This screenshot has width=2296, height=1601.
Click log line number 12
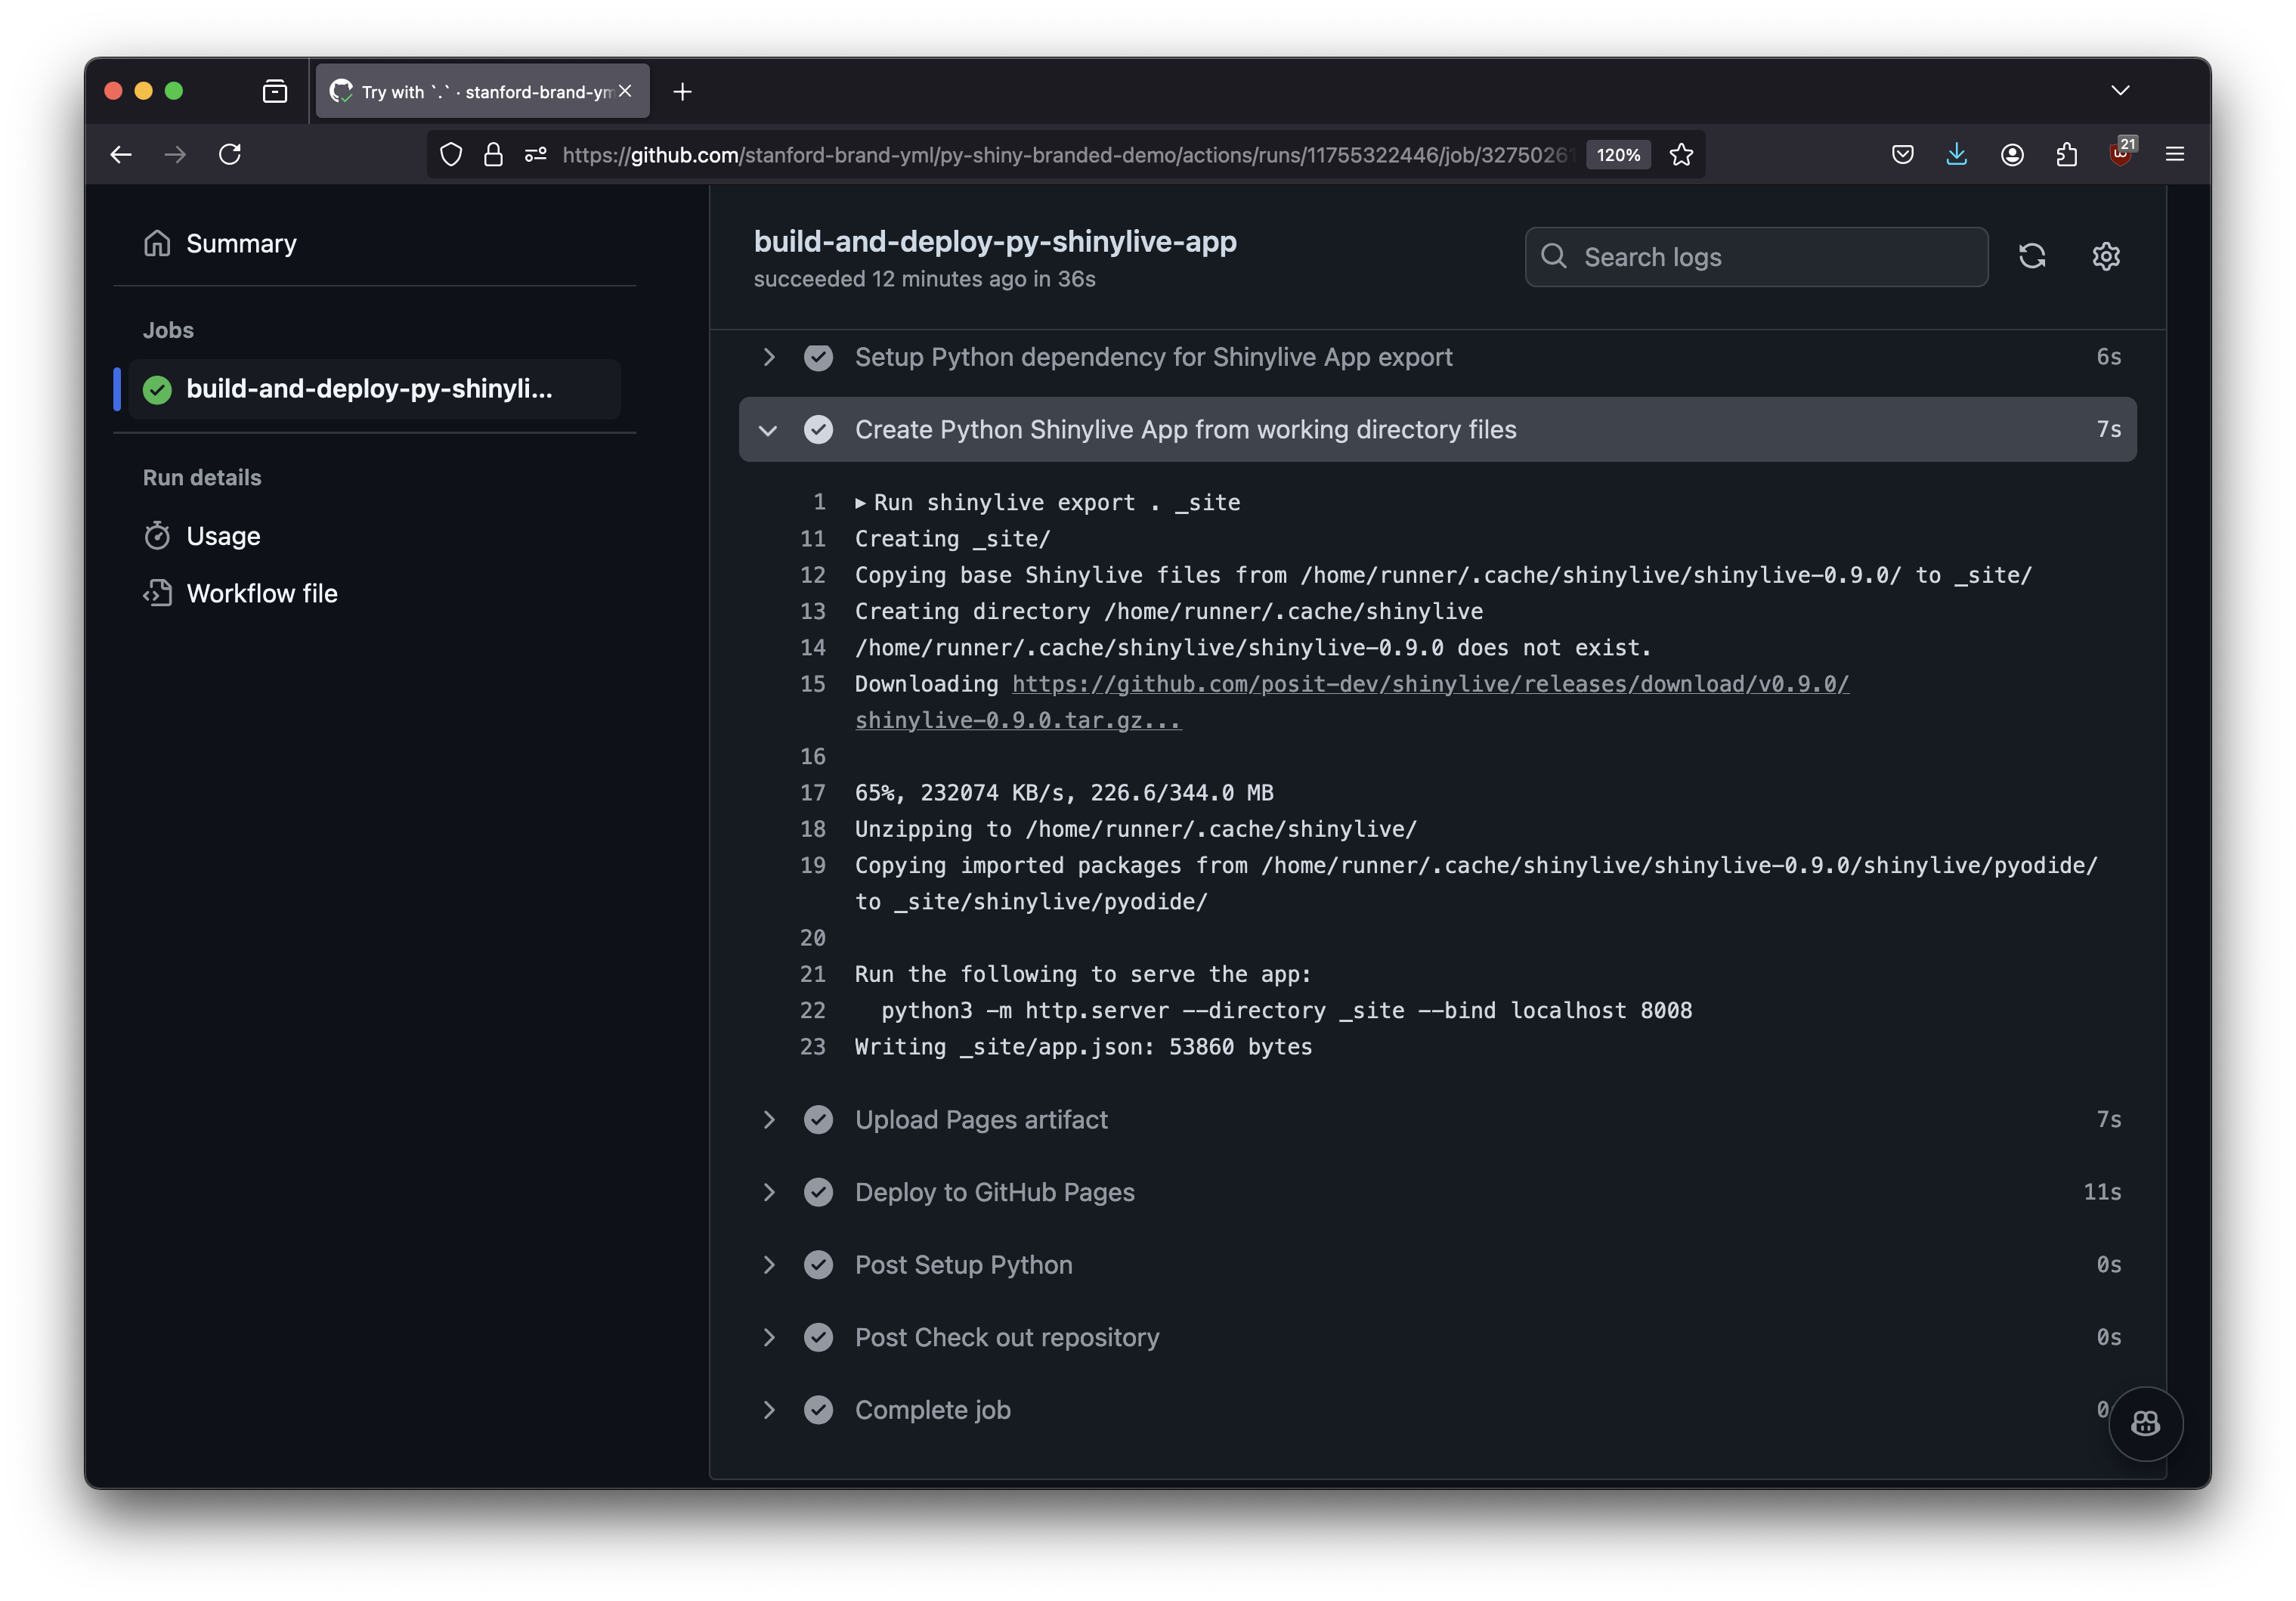tap(813, 575)
